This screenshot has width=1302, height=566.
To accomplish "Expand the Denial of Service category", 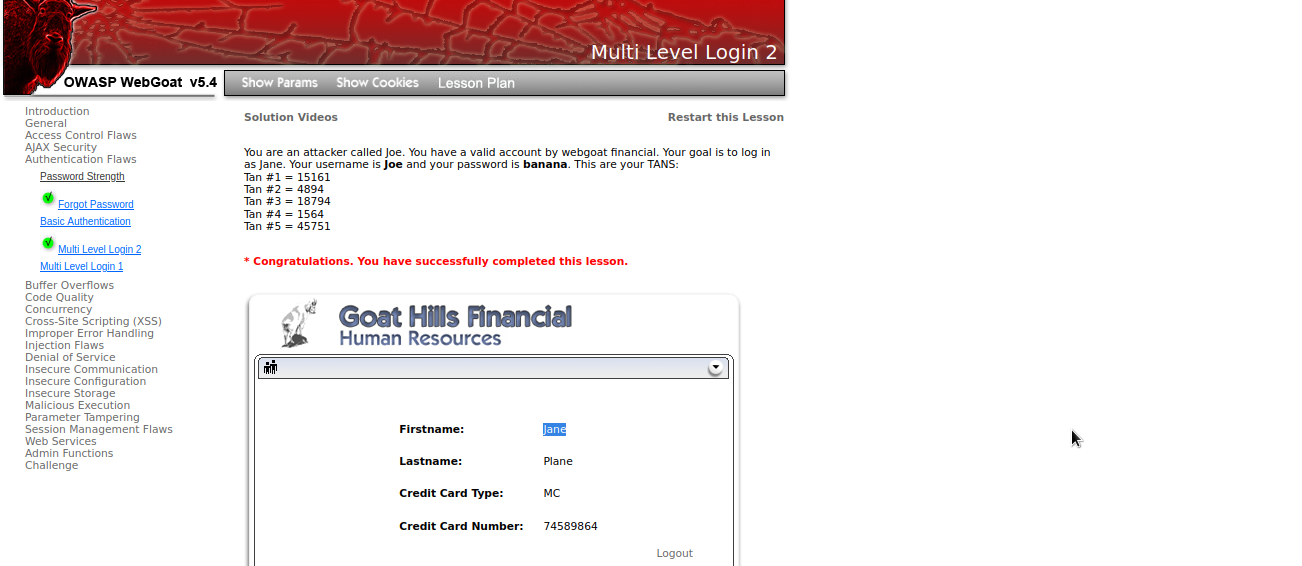I will tap(70, 357).
